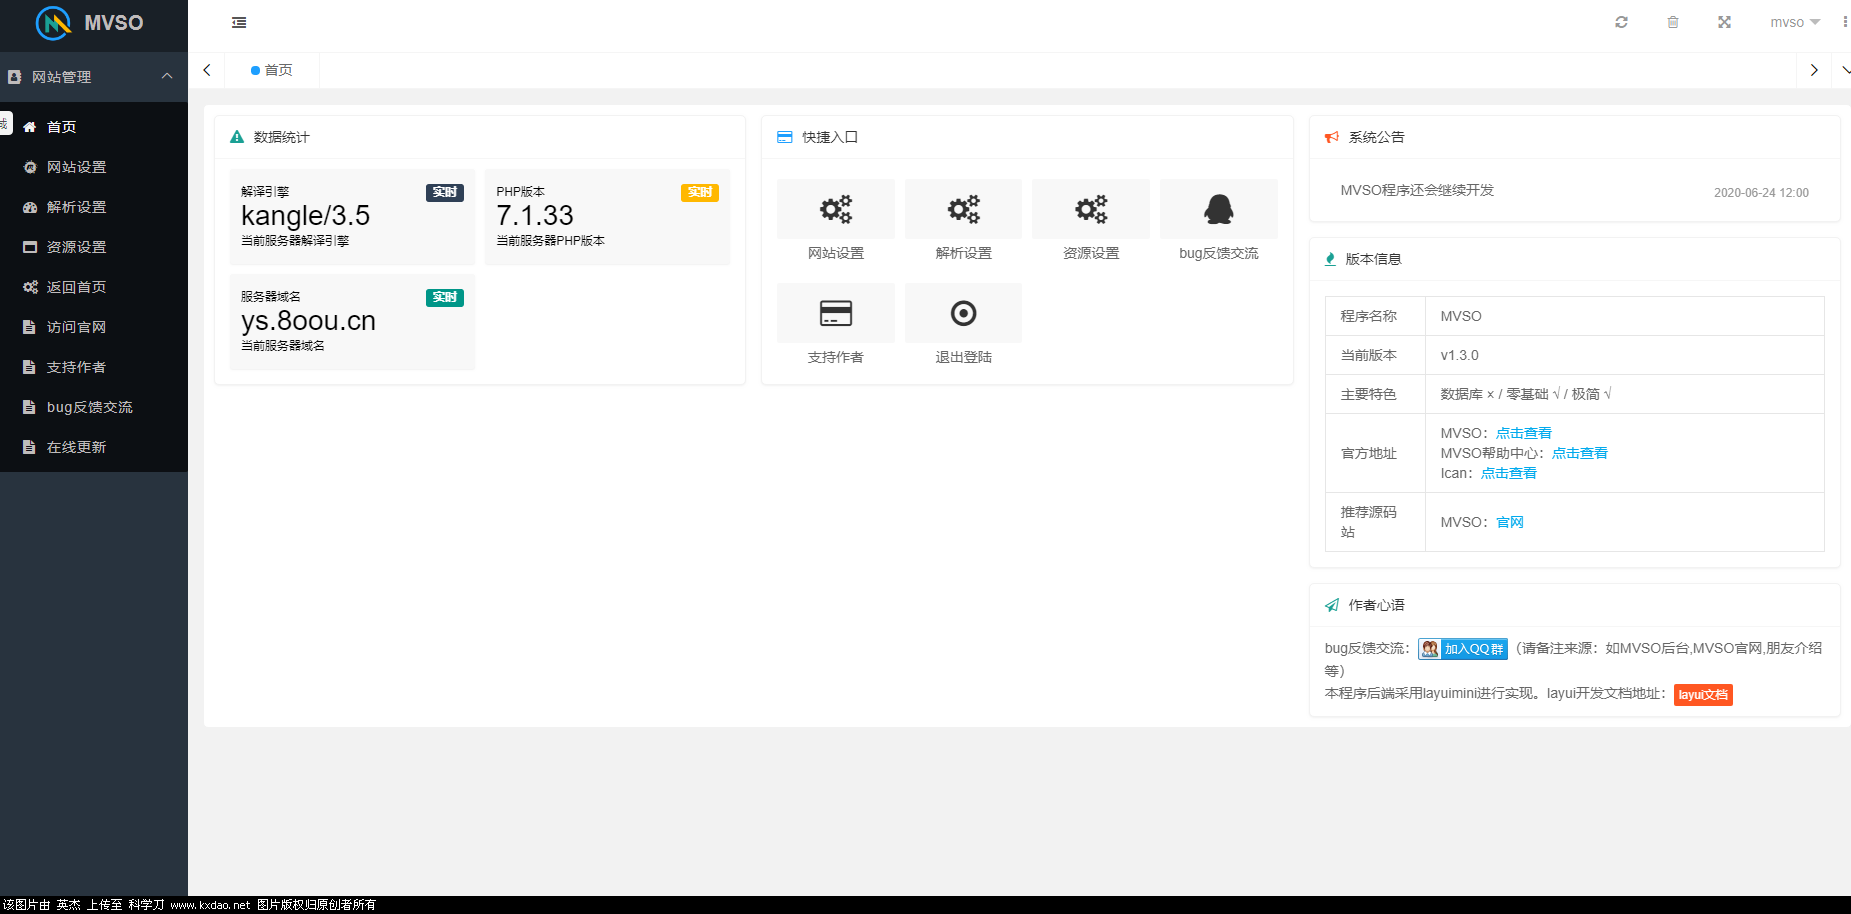Click the QQ penguin bug反馈交流 icon

pos(1218,209)
